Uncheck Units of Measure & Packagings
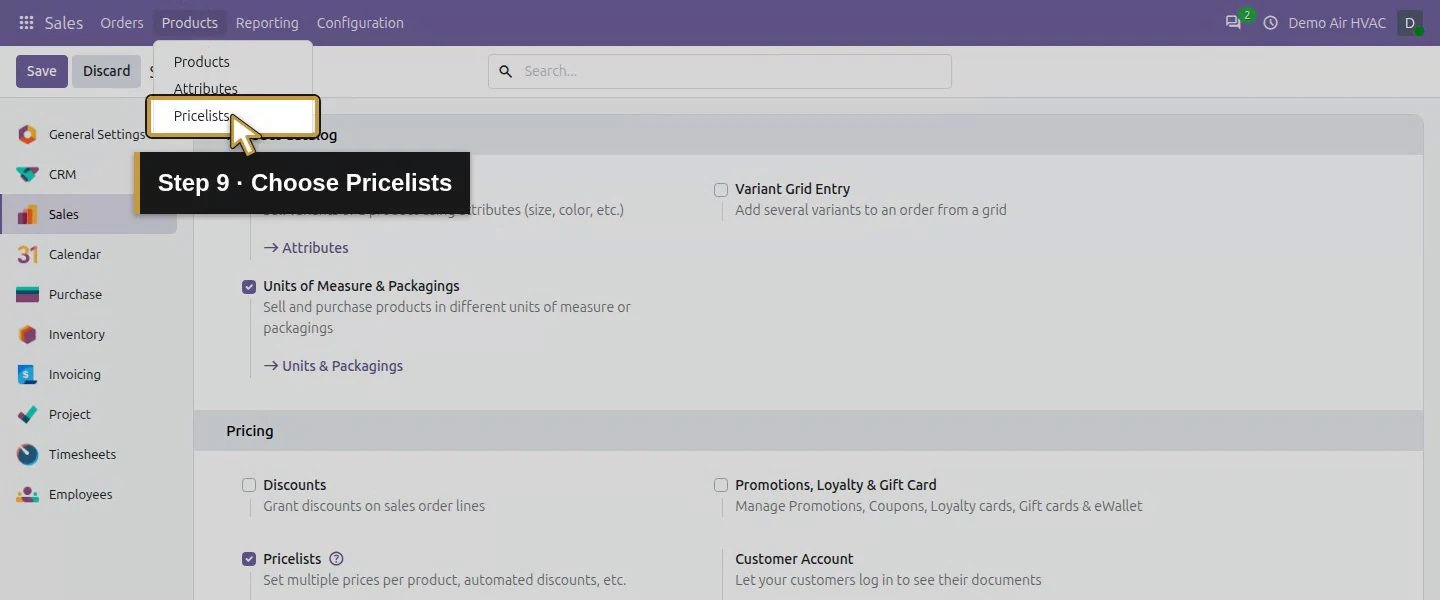This screenshot has height=600, width=1440. (x=249, y=287)
